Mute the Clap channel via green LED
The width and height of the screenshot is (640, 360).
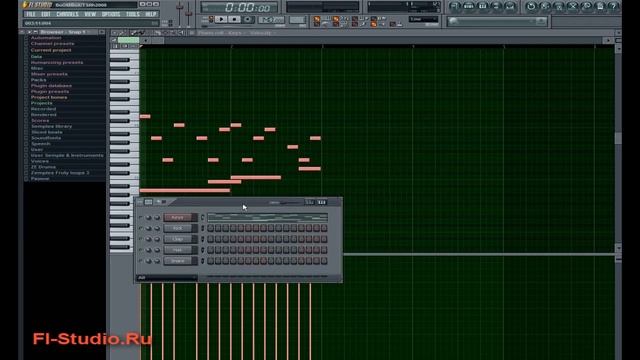click(x=140, y=239)
